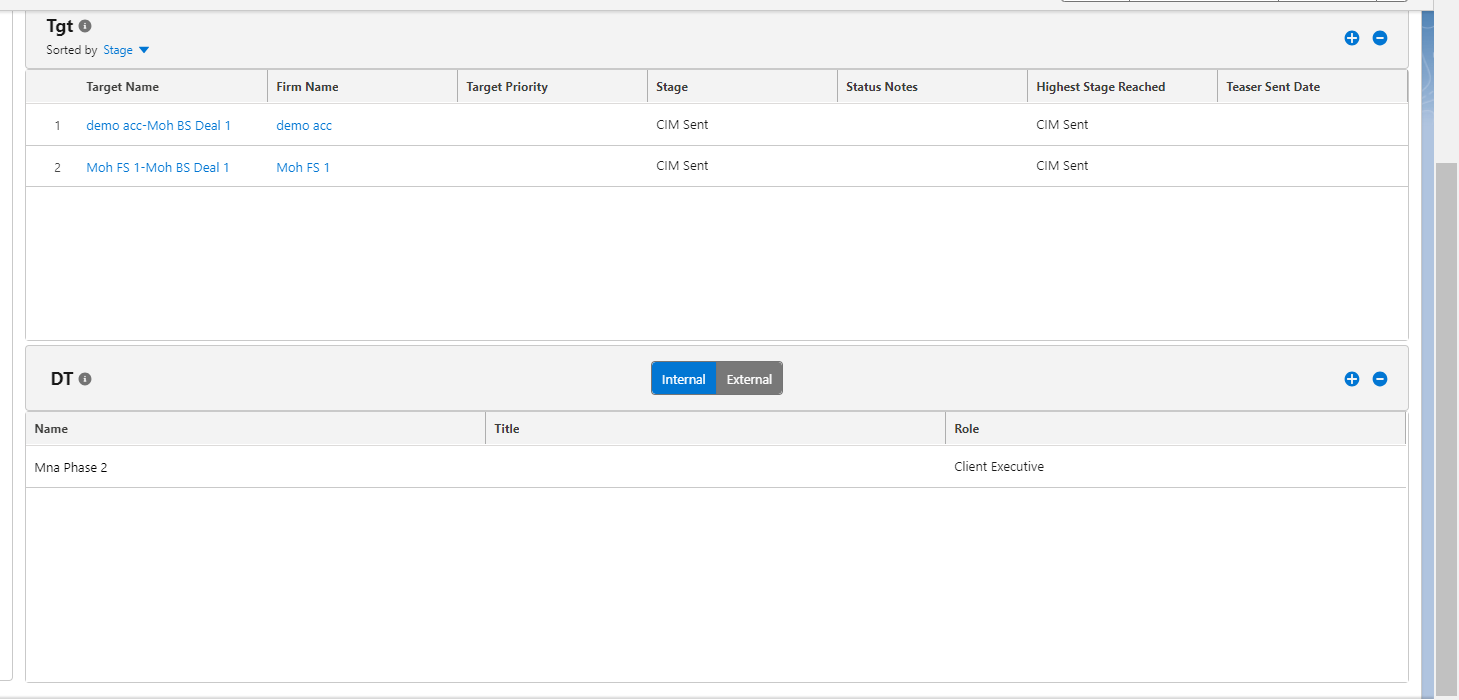Click the plus icon in DT section

point(1351,379)
